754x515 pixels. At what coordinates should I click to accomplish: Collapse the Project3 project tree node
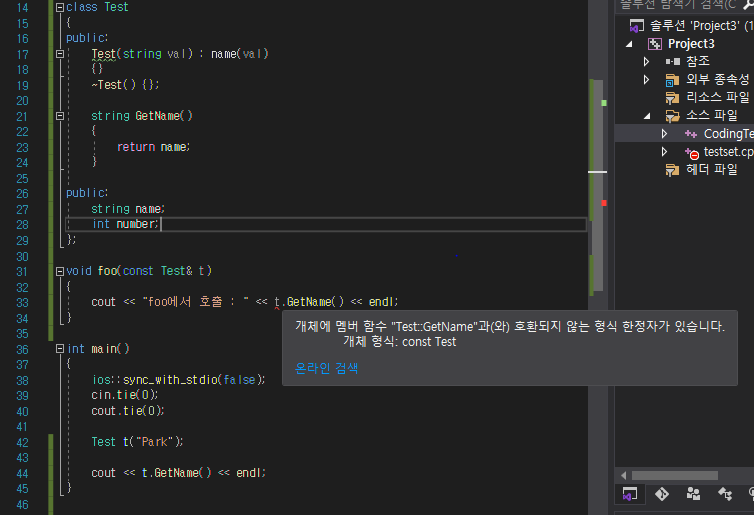pos(629,44)
